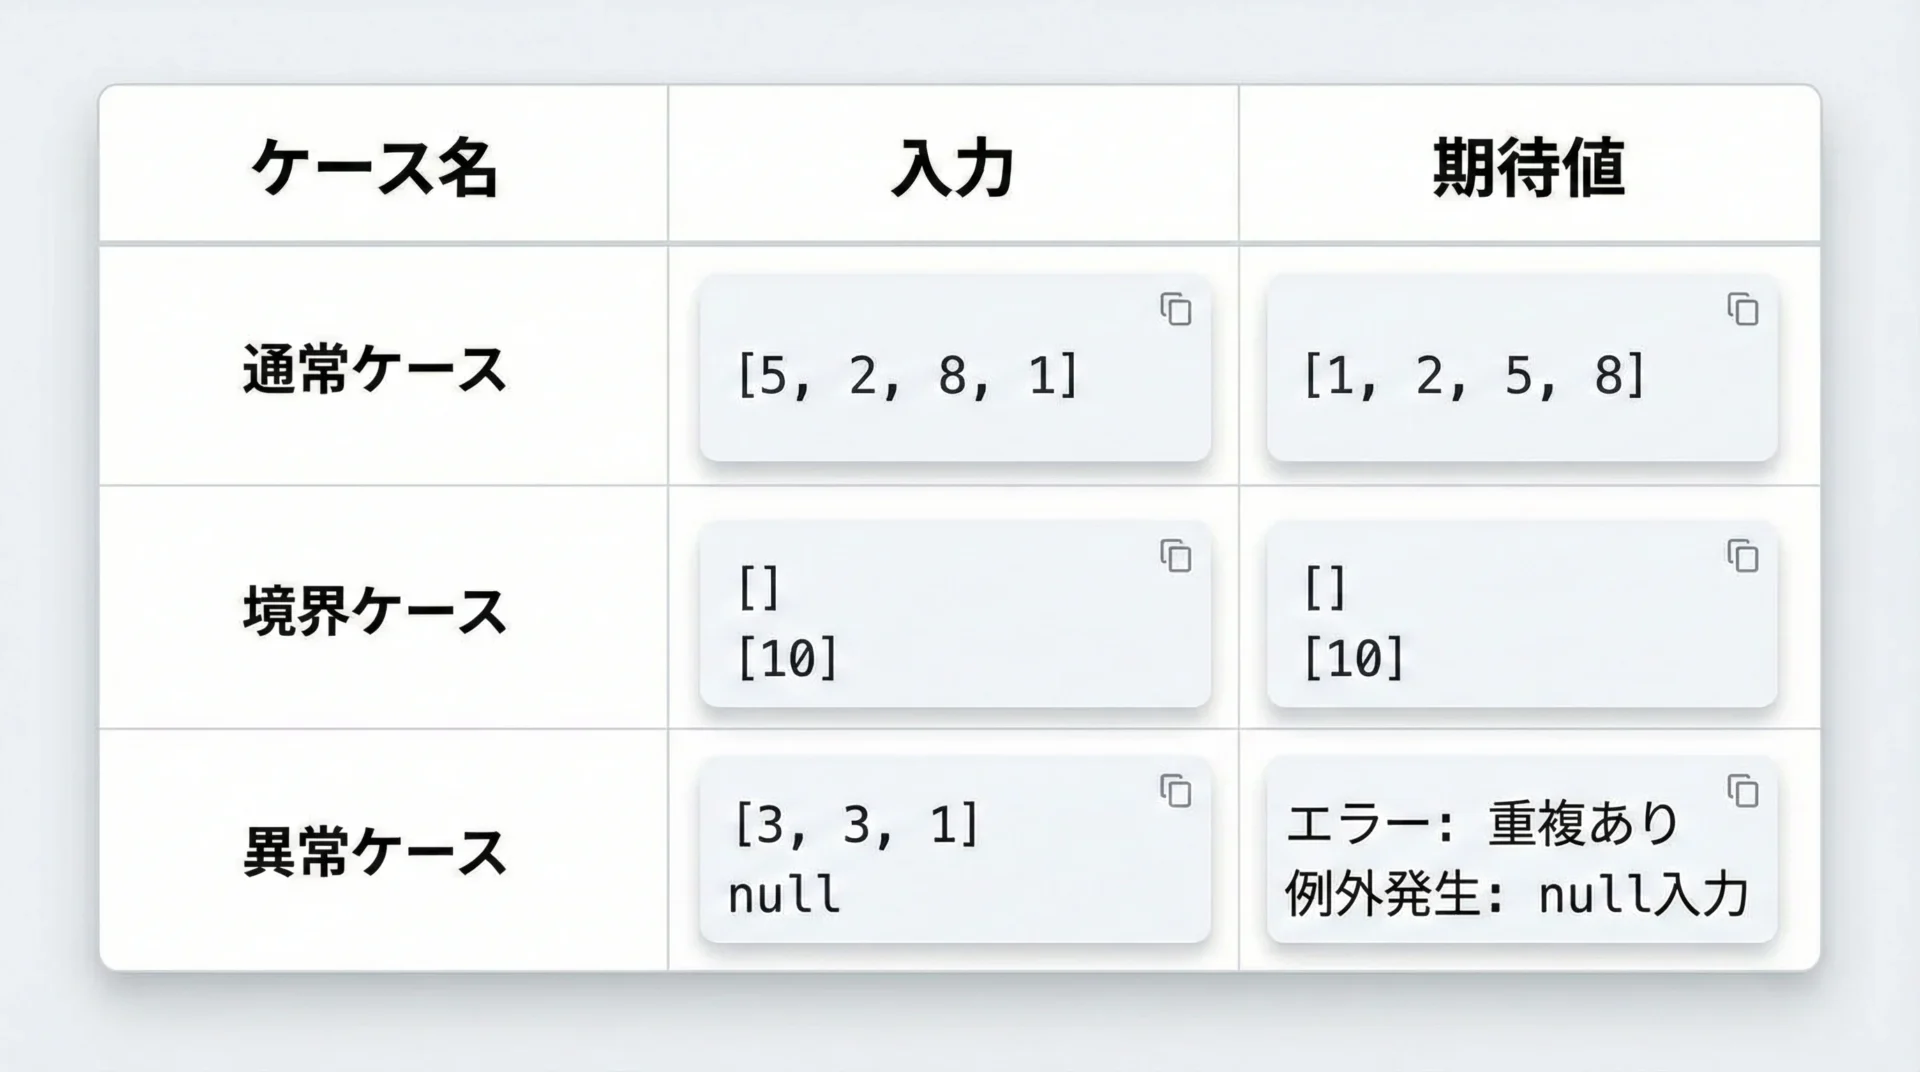Click the [10] text in the 期待値 column
The image size is (1920, 1072).
[x=1354, y=659]
